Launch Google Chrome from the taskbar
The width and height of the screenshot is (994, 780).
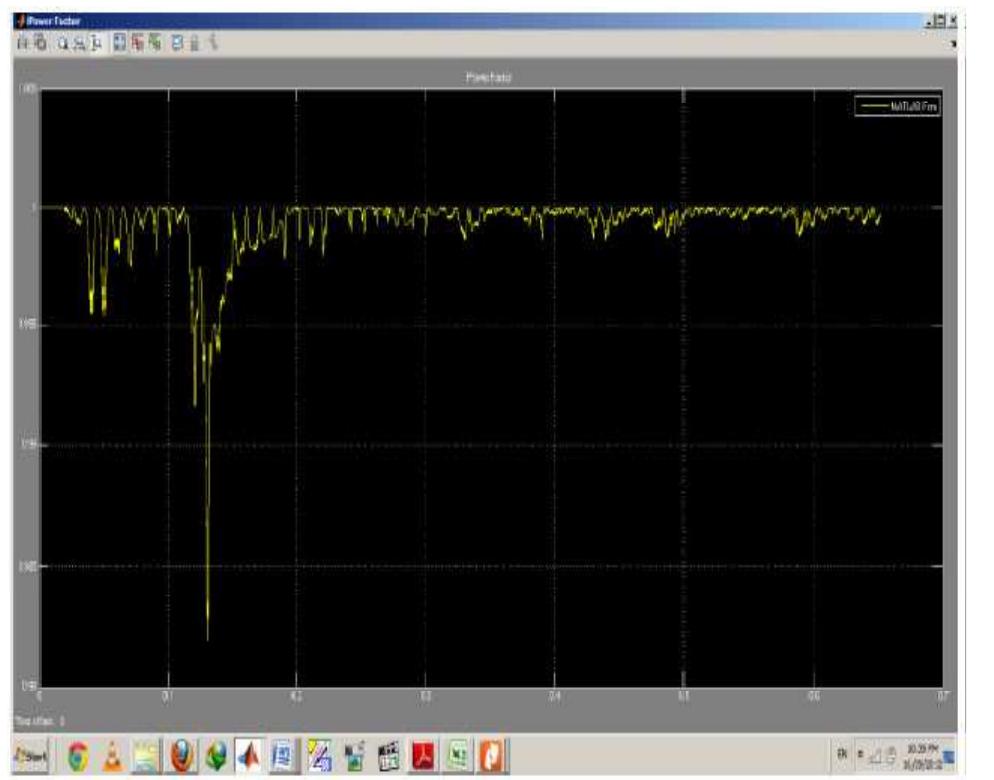(x=78, y=756)
